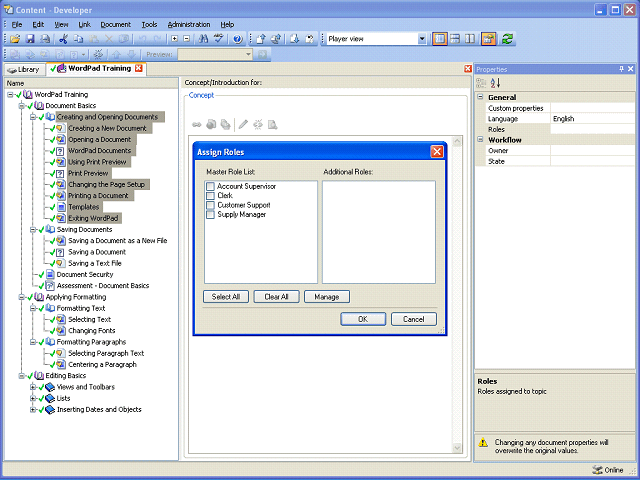Click the Additional Roles list box
Viewport: 640px width, 480px height.
(x=379, y=232)
